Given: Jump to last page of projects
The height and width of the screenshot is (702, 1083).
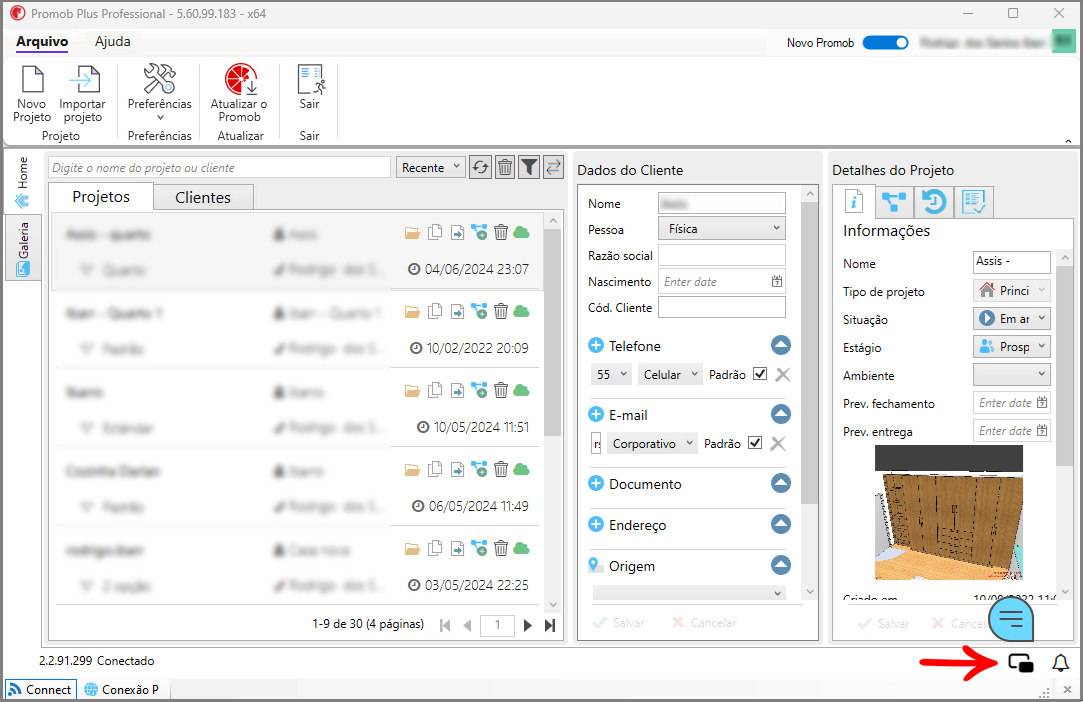Looking at the screenshot, I should point(550,625).
